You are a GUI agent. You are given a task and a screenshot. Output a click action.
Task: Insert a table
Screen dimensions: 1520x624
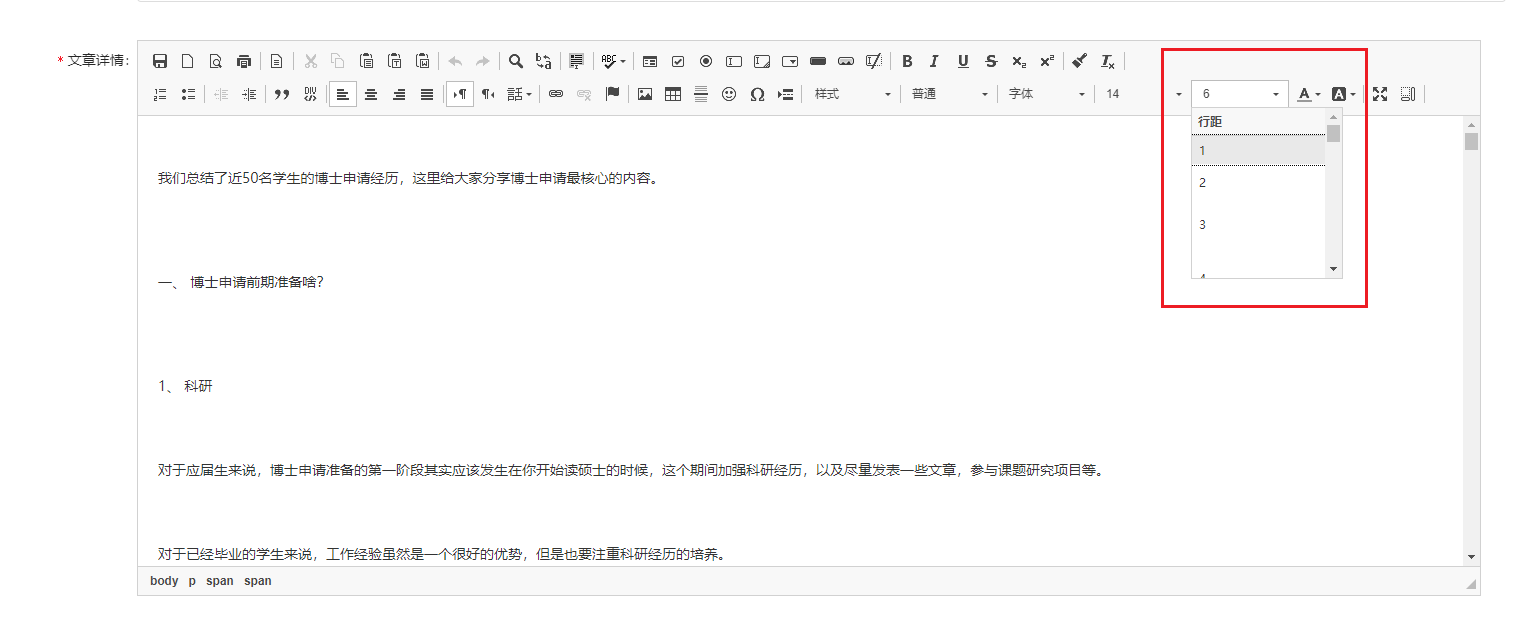[673, 93]
